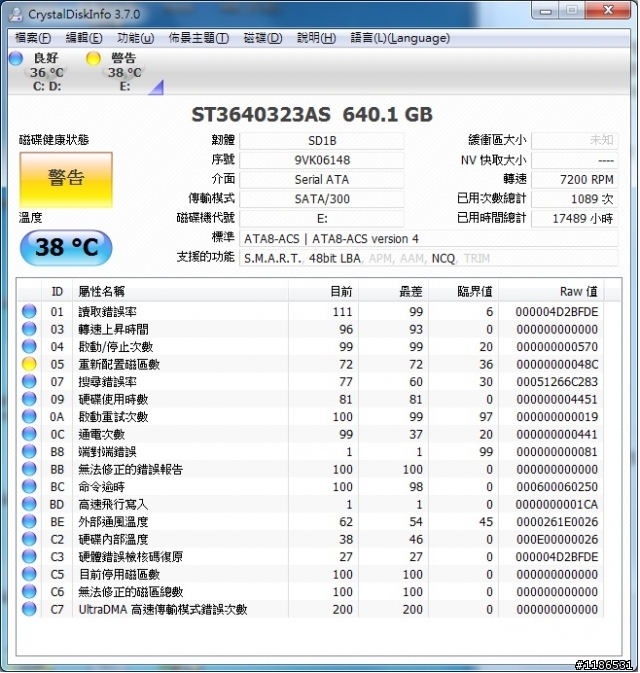Click status icon of row C2 硬碟內部溫度
640x673 pixels.
(29, 539)
